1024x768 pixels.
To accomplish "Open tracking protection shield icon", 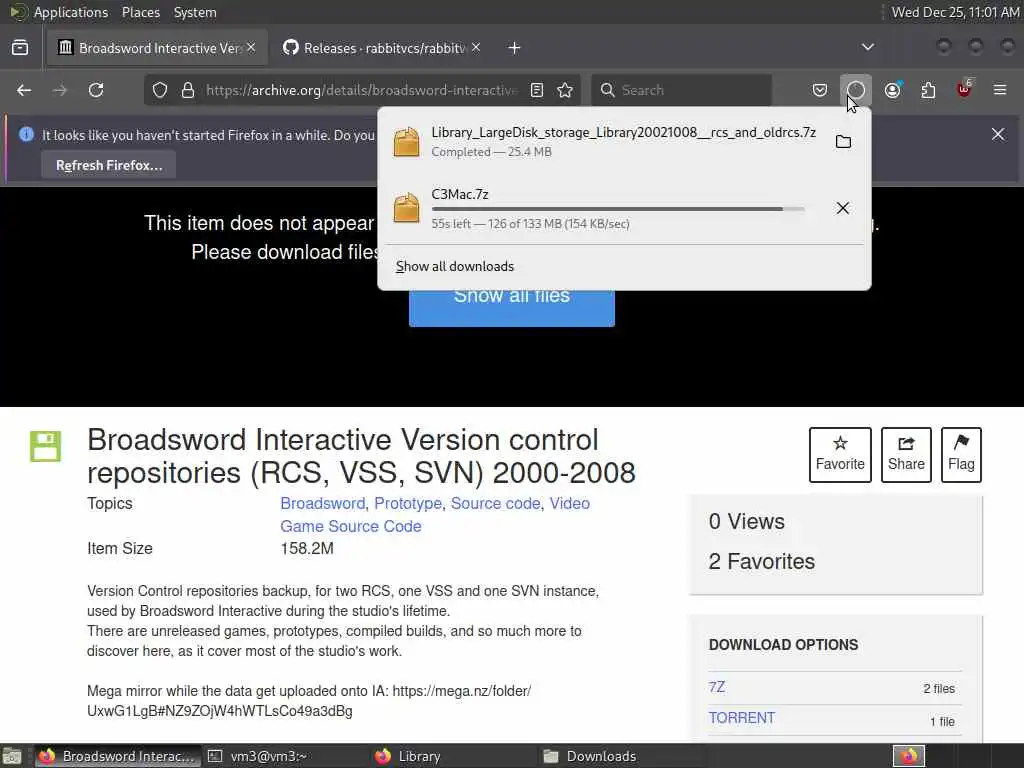I will 160,90.
